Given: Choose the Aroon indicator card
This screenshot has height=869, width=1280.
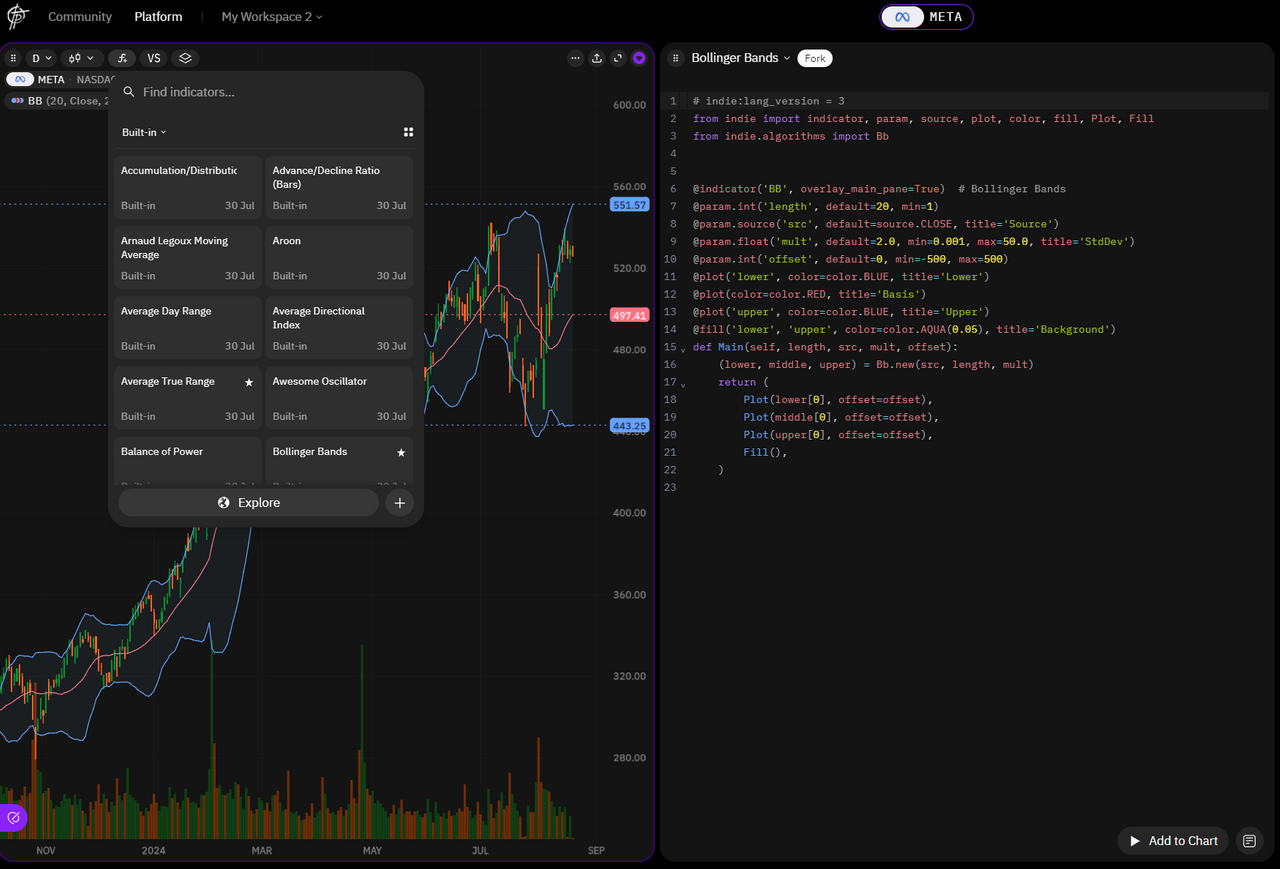Looking at the screenshot, I should pos(339,257).
